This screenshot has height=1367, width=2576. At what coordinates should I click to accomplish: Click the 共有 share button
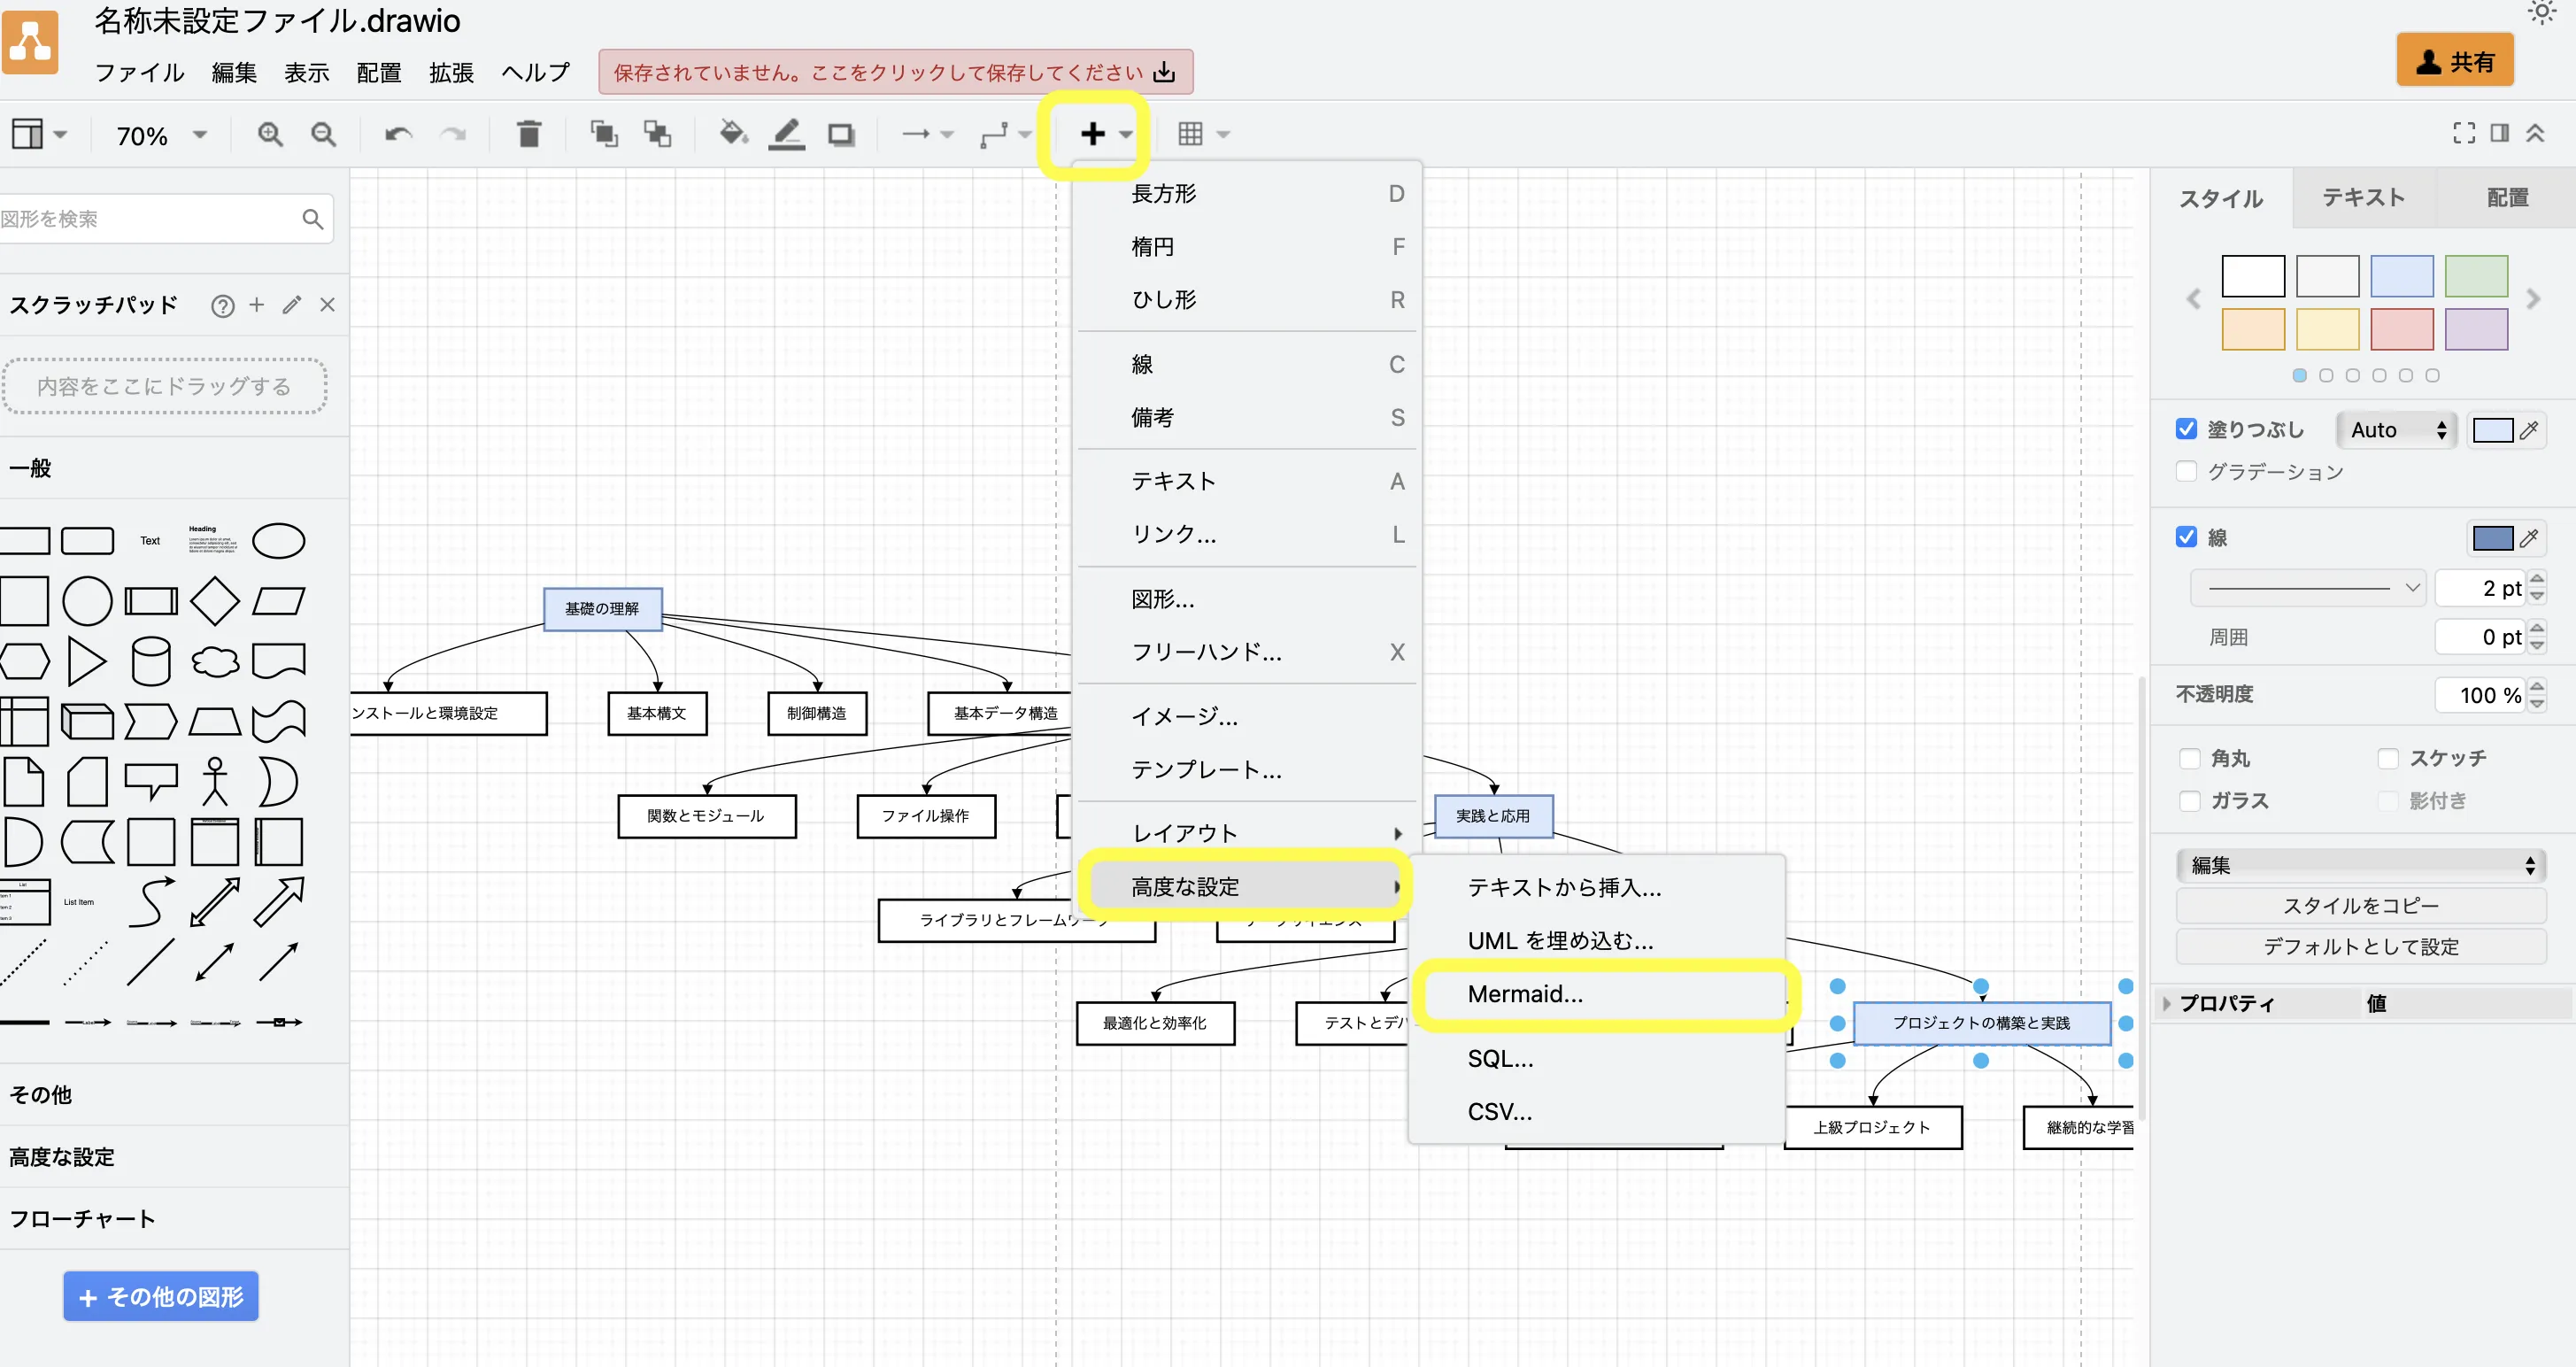[2454, 62]
